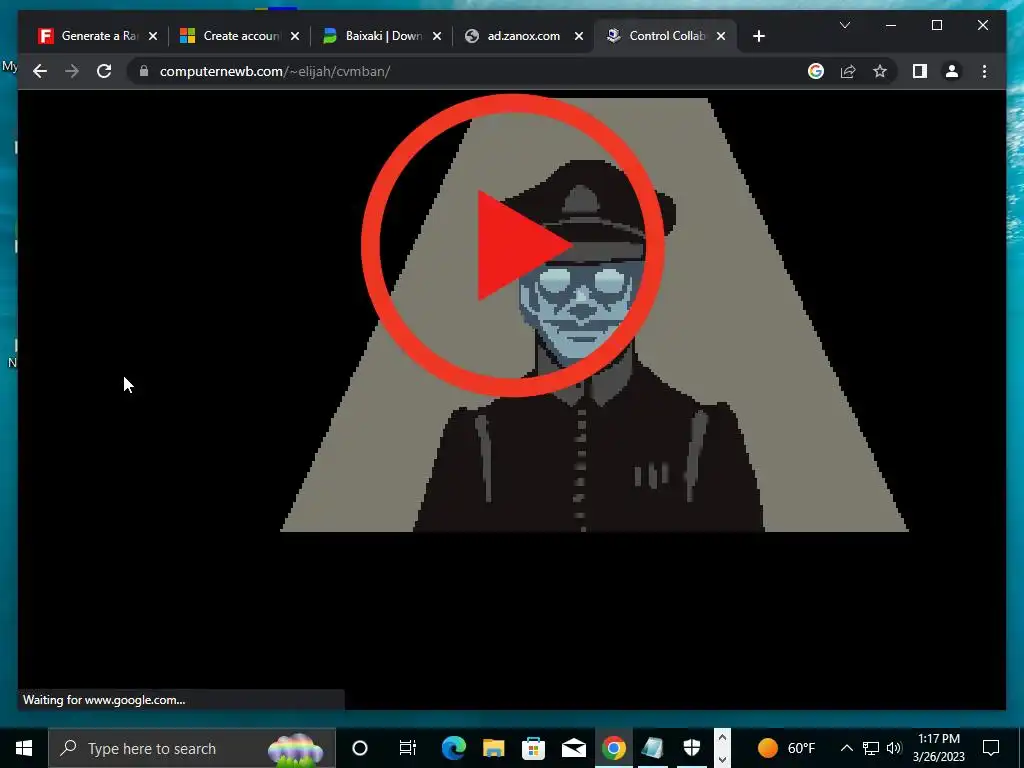Open the notepad-like taskbar app
Viewport: 1024px width, 768px height.
click(652, 748)
